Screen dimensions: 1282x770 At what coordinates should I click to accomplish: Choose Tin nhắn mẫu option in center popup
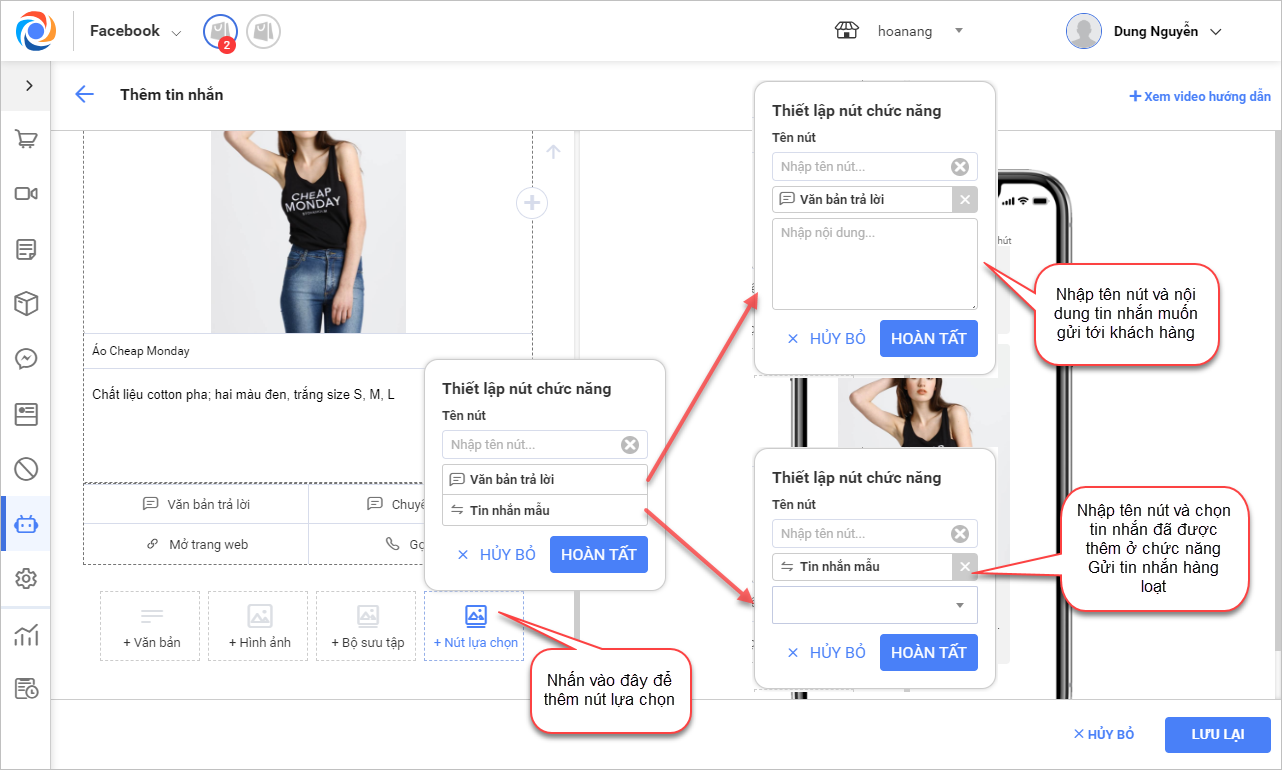pyautogui.click(x=545, y=510)
